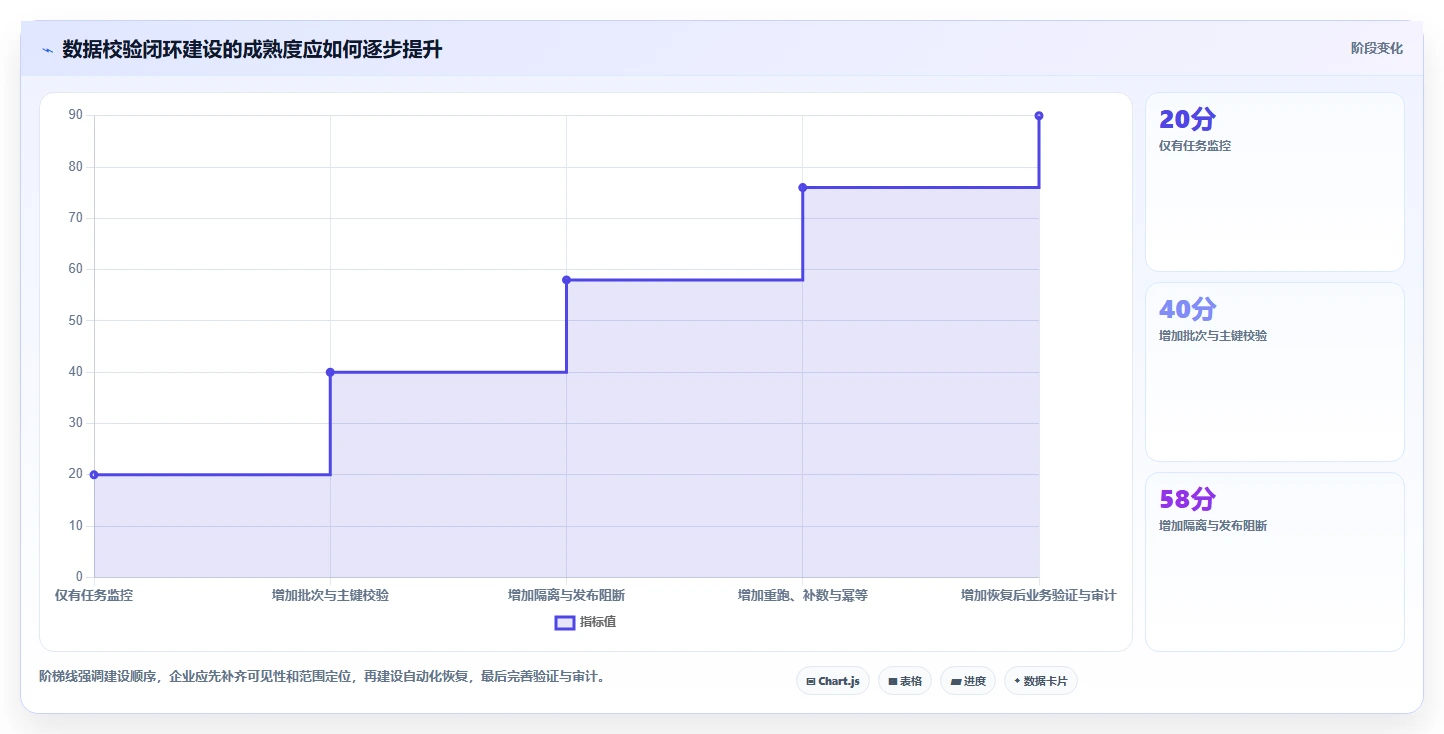This screenshot has height=734, width=1444.
Task: Click the 表格 pill icon
Action: click(892, 681)
